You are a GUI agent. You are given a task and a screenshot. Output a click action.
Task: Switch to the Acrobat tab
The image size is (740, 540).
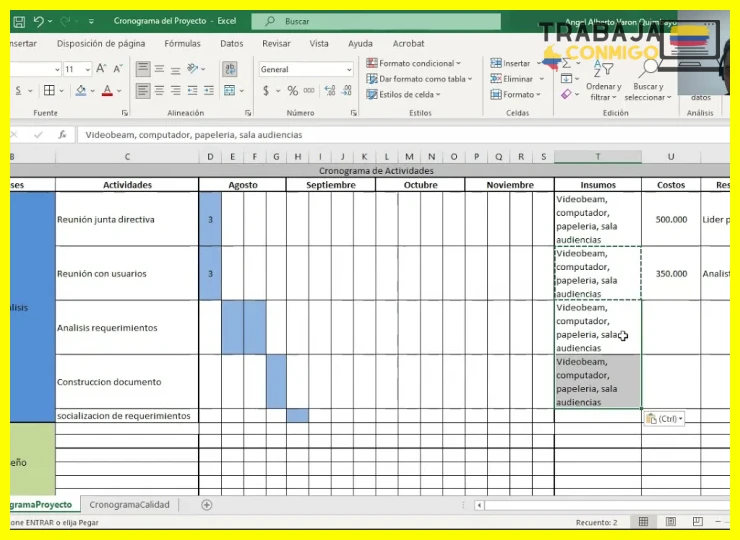(408, 43)
